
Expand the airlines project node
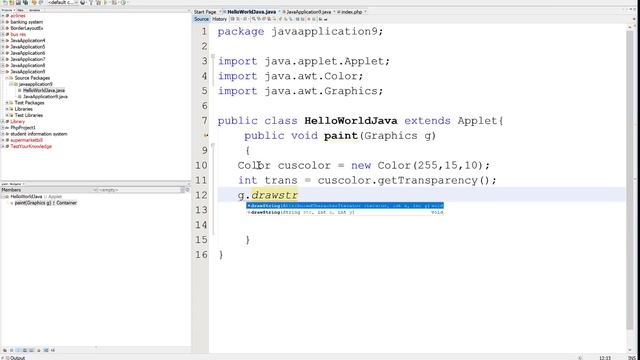[x=3, y=16]
